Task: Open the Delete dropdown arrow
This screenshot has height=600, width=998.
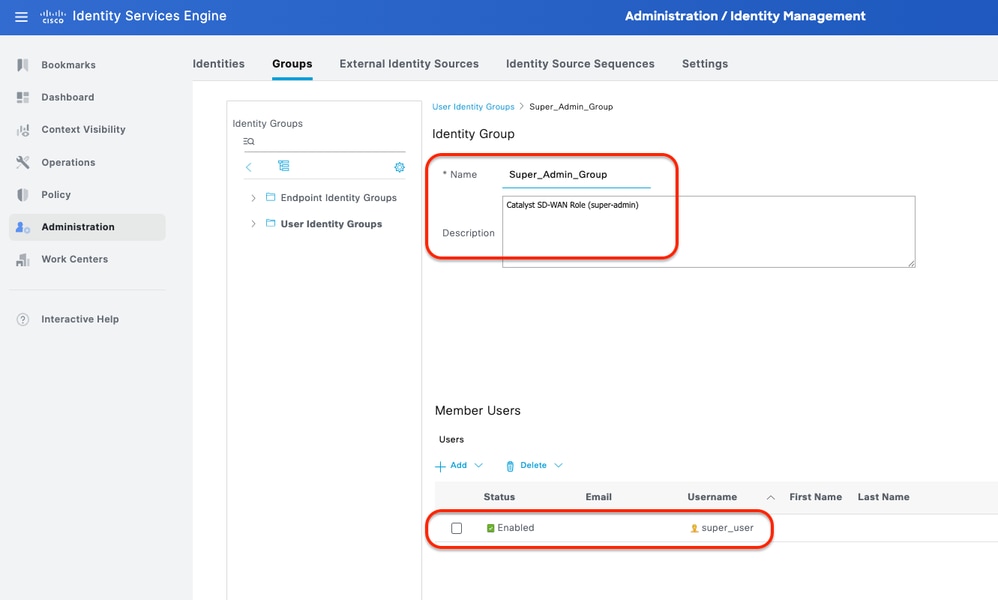Action: [x=558, y=465]
